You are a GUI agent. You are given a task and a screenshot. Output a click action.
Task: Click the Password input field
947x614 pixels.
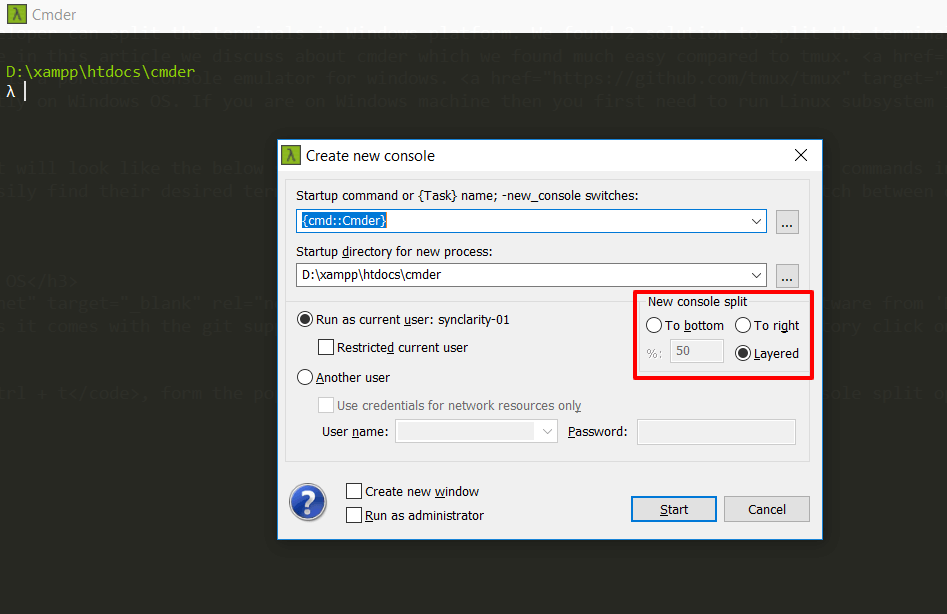(716, 432)
